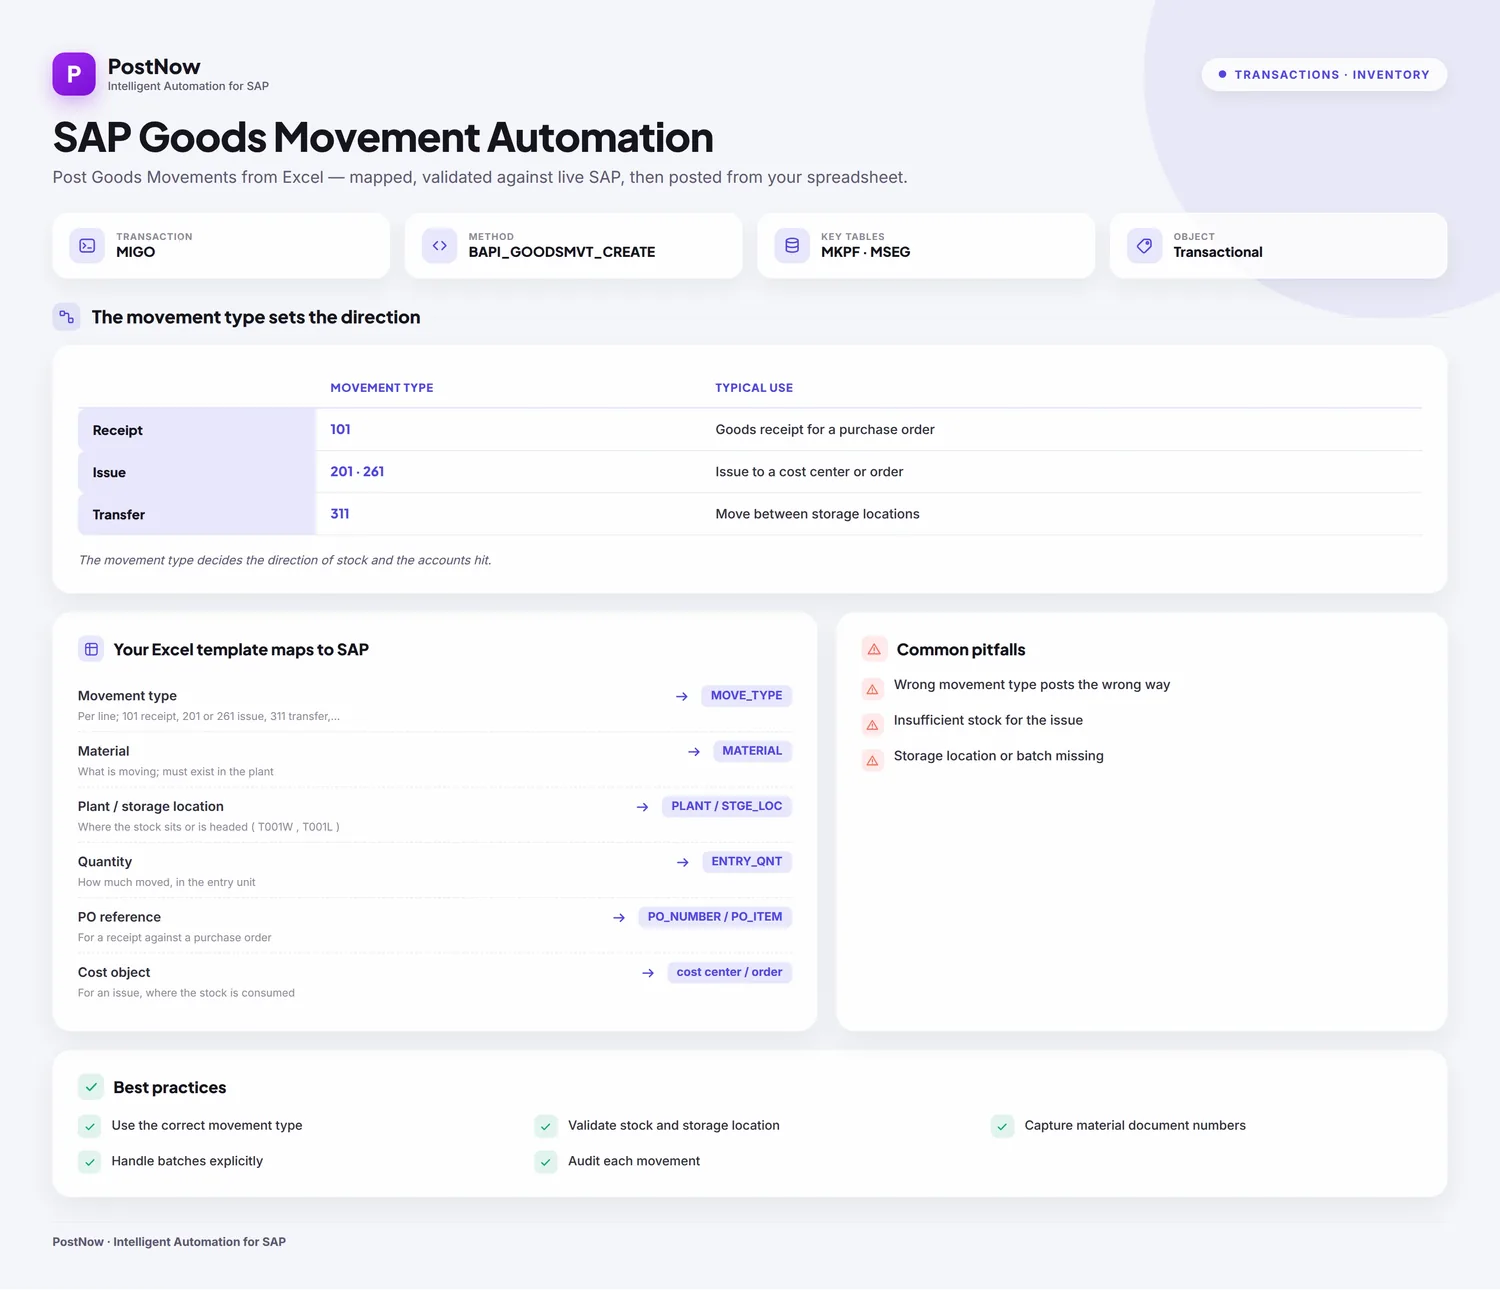Click the 'Cost object' mapping row label
Screen dimensions: 1500x1290
pyautogui.click(x=114, y=972)
